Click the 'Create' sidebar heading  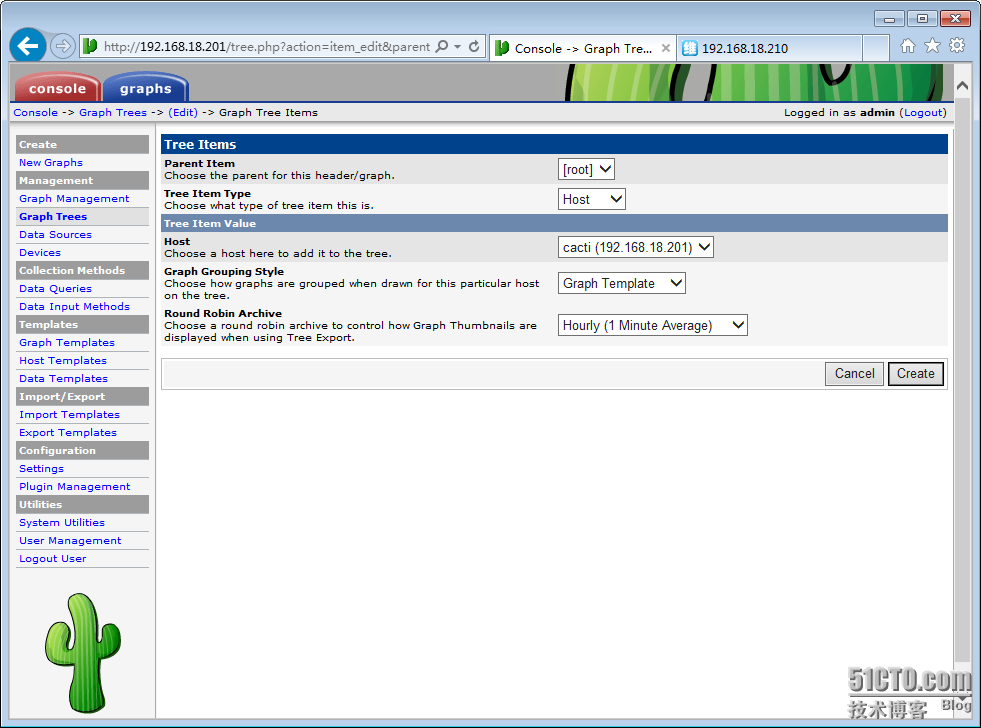[83, 144]
